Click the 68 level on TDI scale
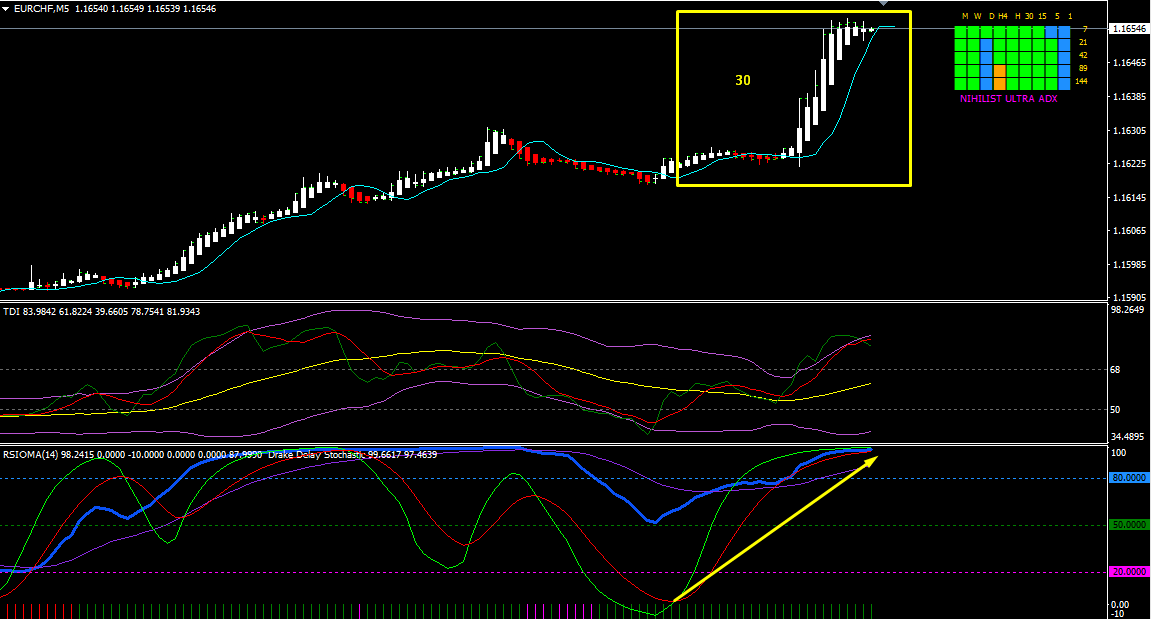The width and height of the screenshot is (1151, 619). coord(1116,370)
